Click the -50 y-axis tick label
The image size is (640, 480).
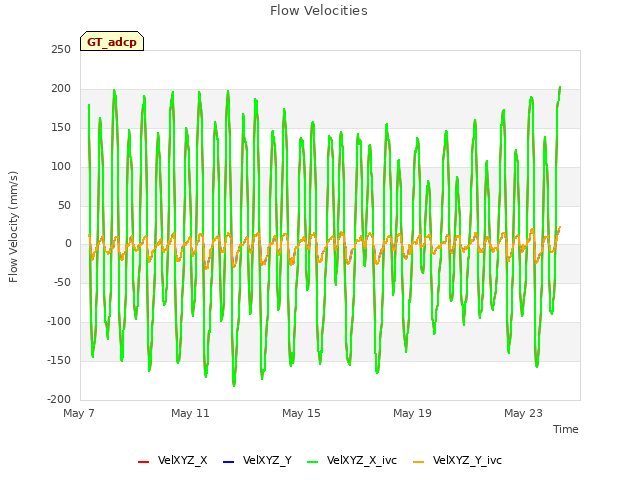pyautogui.click(x=62, y=282)
